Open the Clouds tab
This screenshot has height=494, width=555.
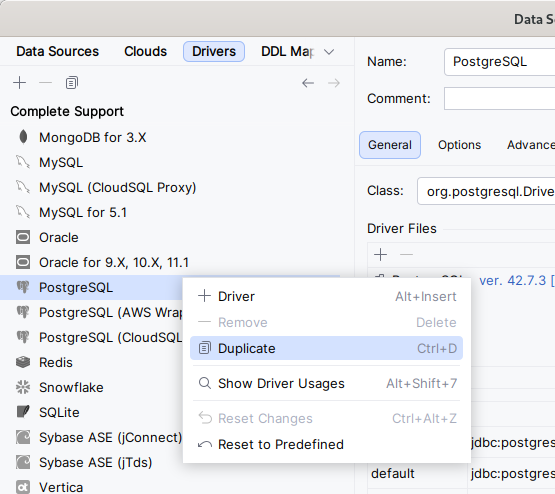pyautogui.click(x=145, y=52)
